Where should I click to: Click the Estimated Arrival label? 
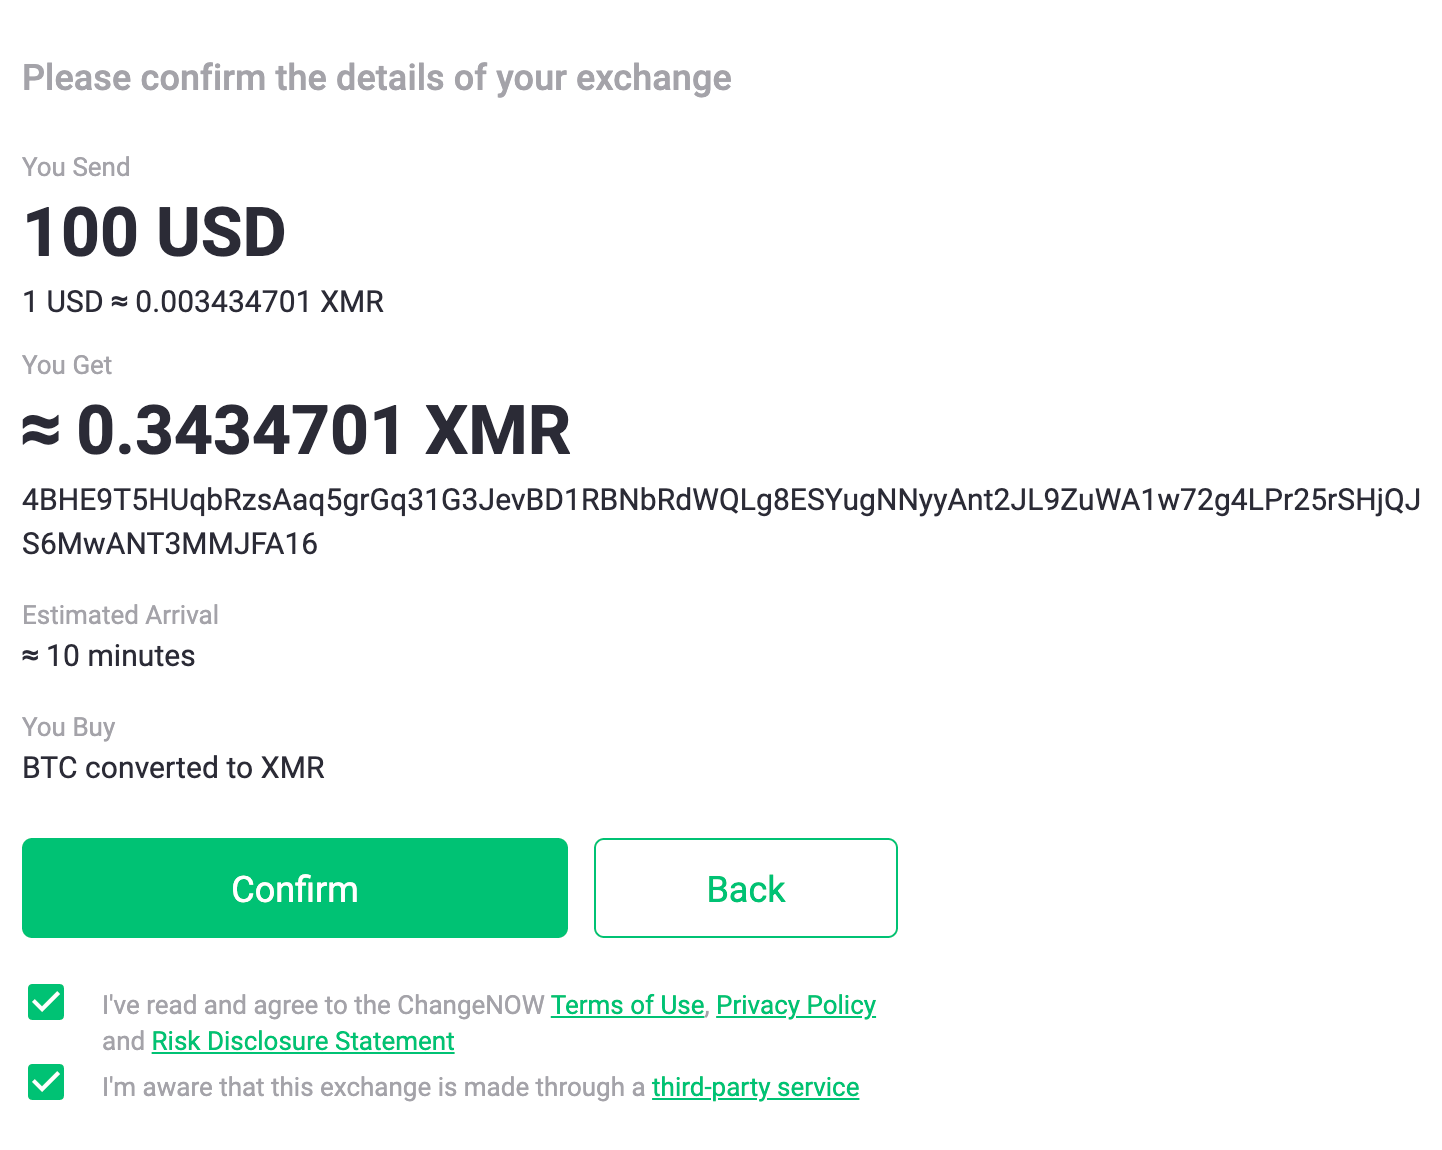pos(120,615)
